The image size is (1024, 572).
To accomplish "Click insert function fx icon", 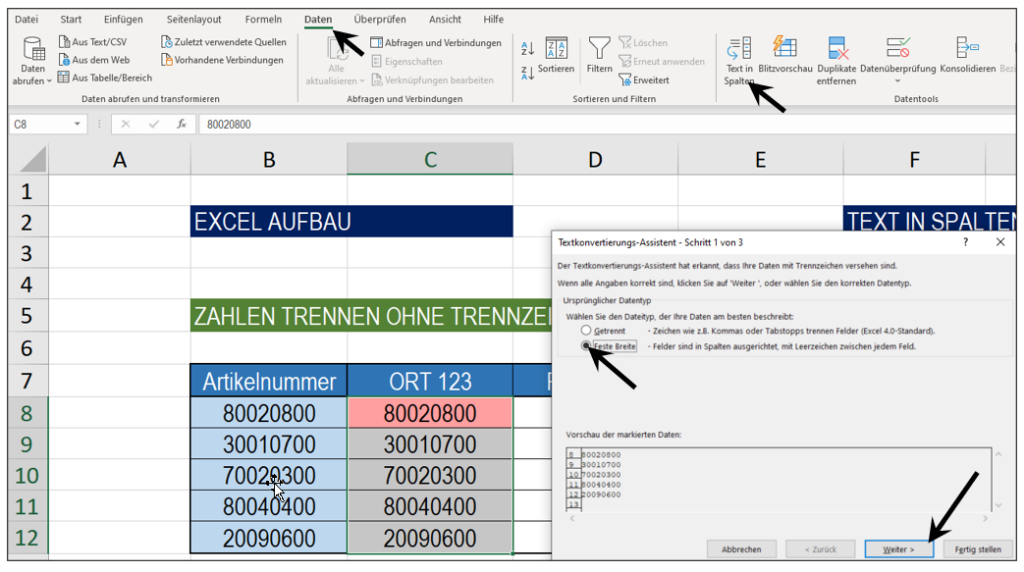I will (181, 124).
